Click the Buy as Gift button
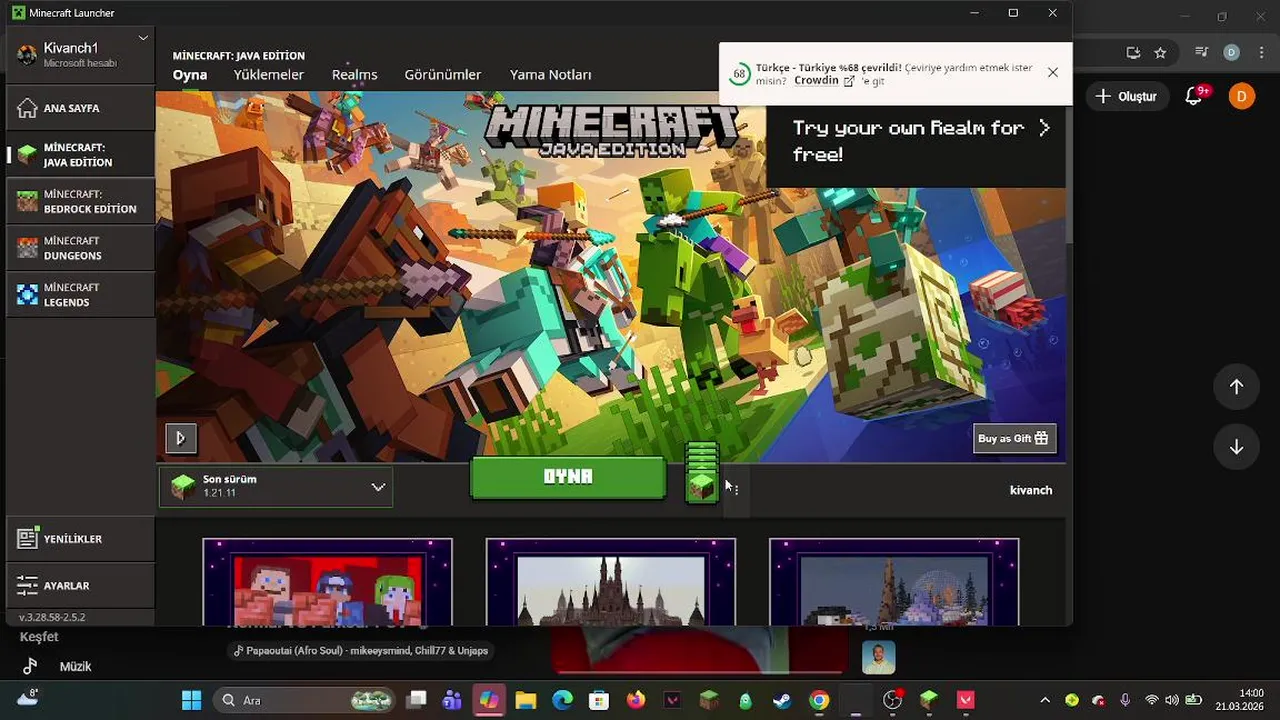This screenshot has height=720, width=1280. click(x=1014, y=438)
